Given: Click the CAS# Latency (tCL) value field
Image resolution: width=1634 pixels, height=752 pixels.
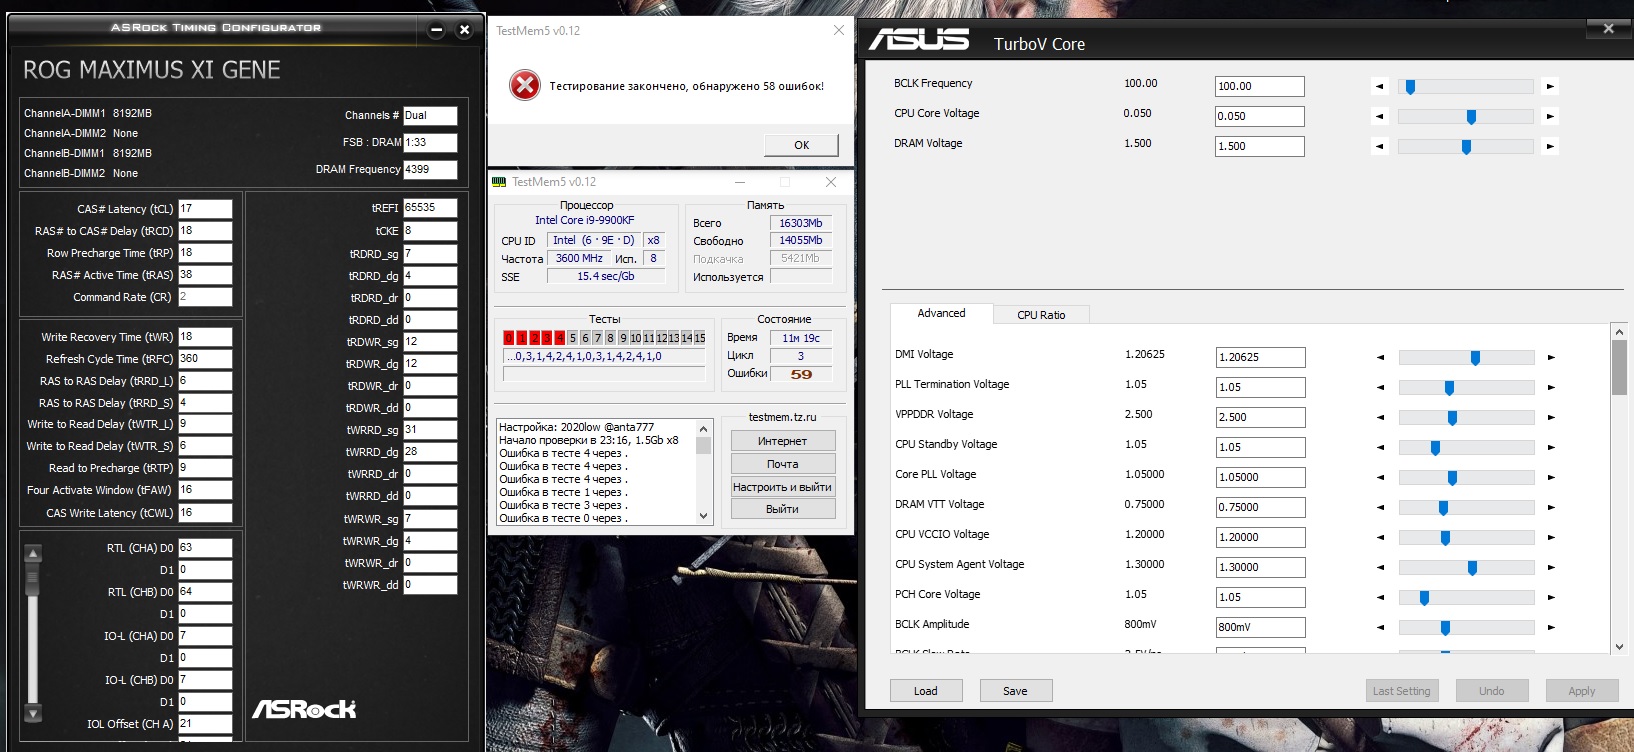Looking at the screenshot, I should (205, 209).
